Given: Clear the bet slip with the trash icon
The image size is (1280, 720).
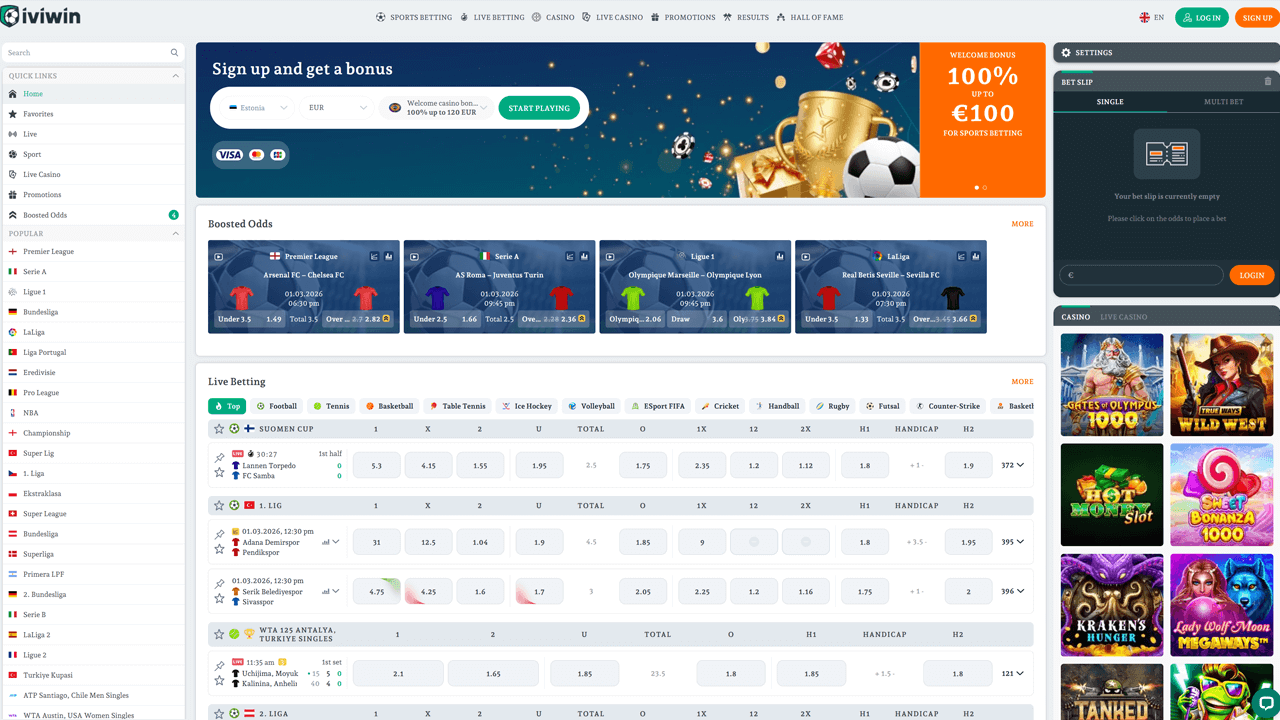Looking at the screenshot, I should [x=1268, y=82].
